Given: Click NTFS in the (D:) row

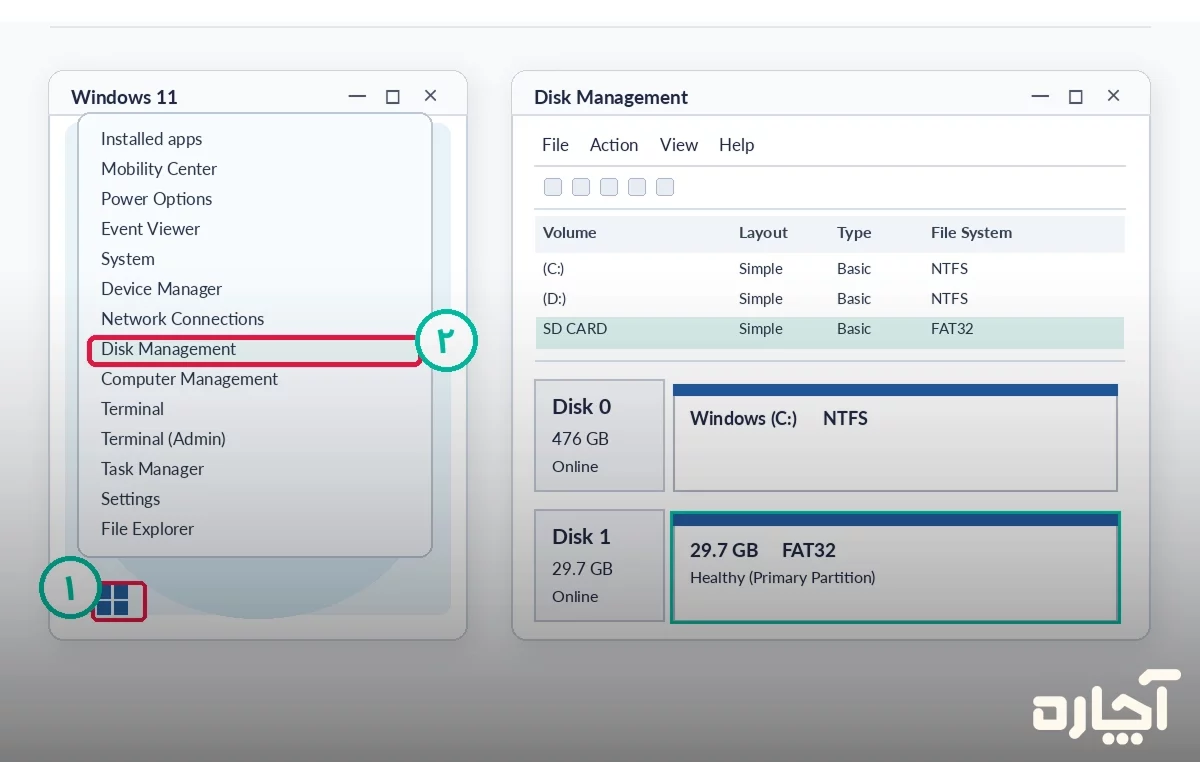Looking at the screenshot, I should click(x=949, y=299).
